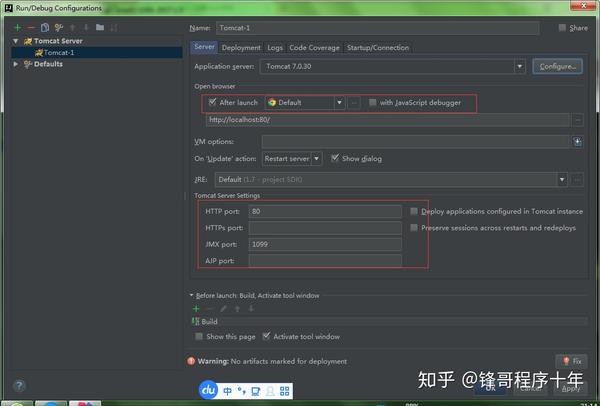Click the JMX port field
The width and height of the screenshot is (600, 406).
tap(325, 244)
